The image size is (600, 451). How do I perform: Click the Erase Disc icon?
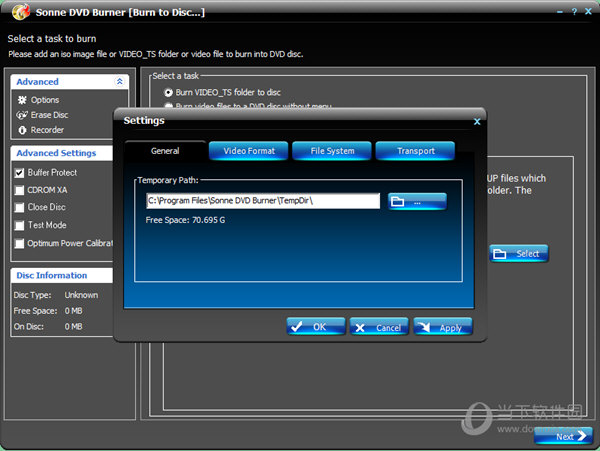[x=22, y=115]
